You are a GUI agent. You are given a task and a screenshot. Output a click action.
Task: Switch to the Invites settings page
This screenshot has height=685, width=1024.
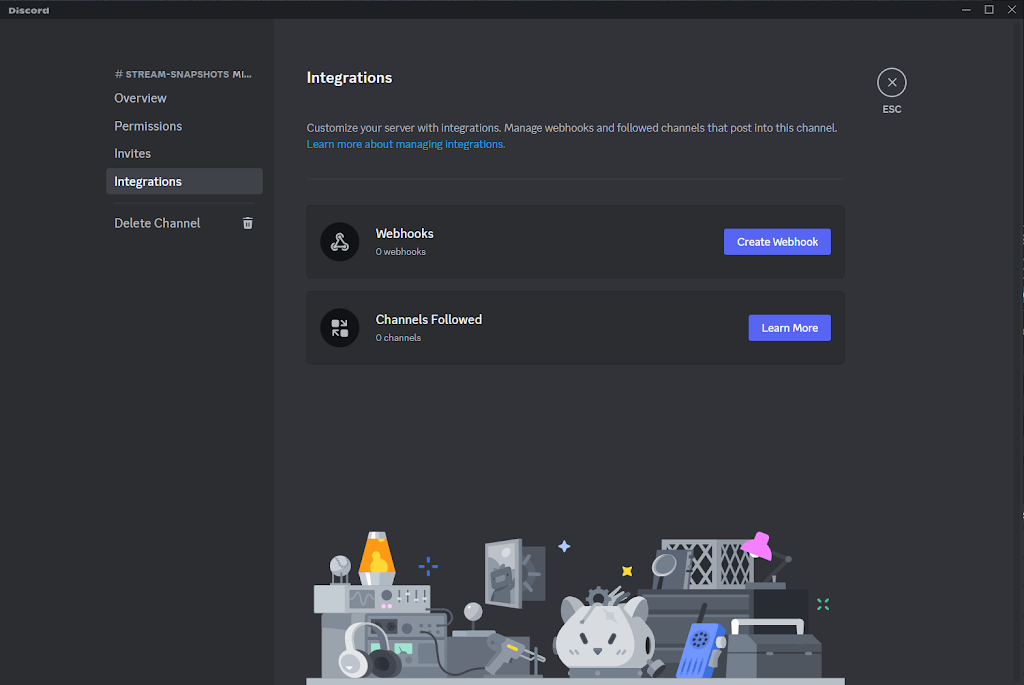coord(133,154)
